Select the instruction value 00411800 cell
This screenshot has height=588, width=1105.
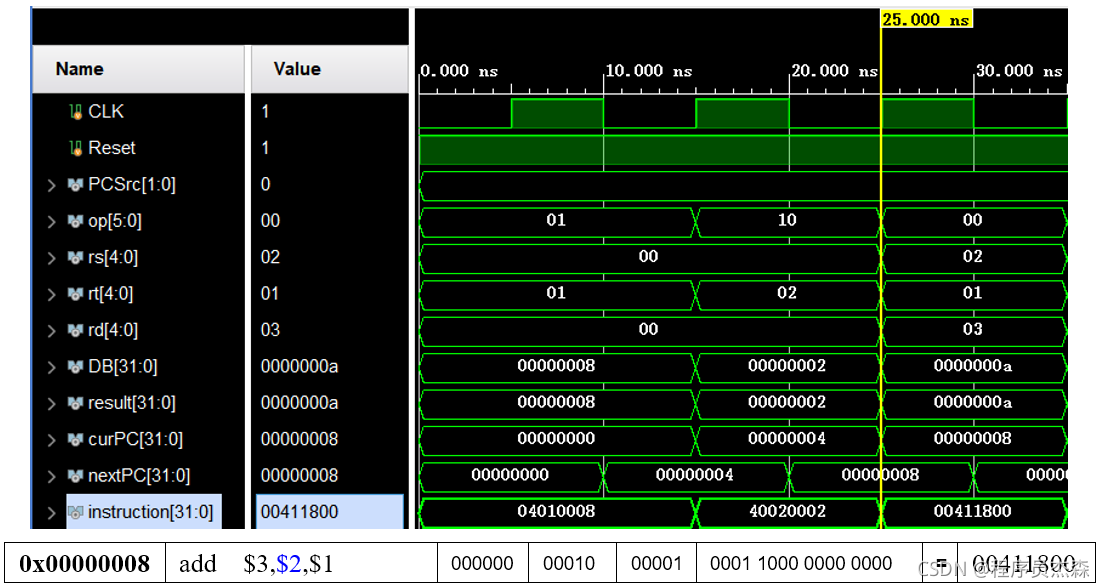coord(300,512)
